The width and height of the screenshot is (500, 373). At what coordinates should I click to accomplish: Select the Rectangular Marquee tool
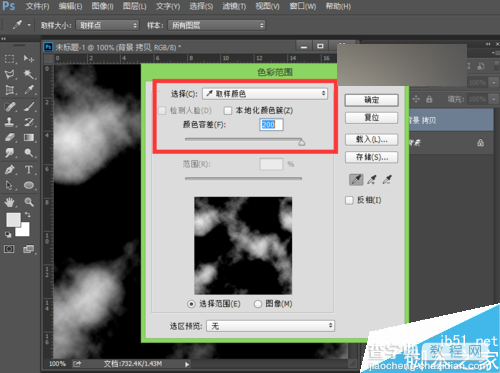(x=9, y=59)
